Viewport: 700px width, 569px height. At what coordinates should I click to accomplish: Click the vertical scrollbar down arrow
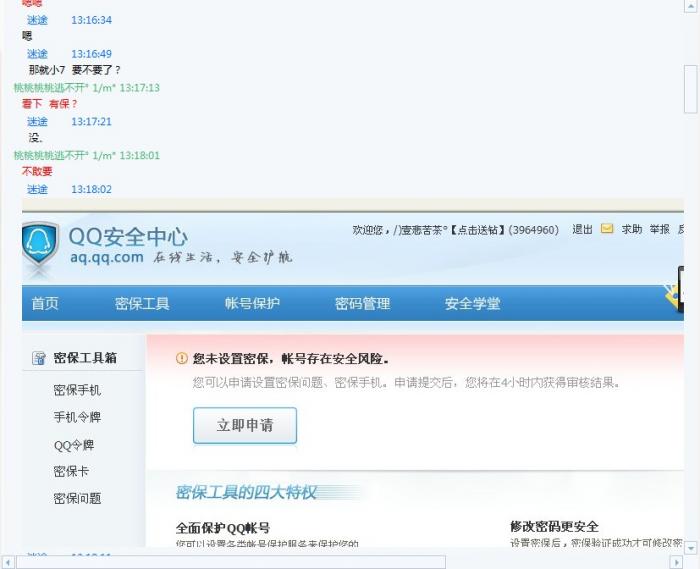[x=691, y=548]
